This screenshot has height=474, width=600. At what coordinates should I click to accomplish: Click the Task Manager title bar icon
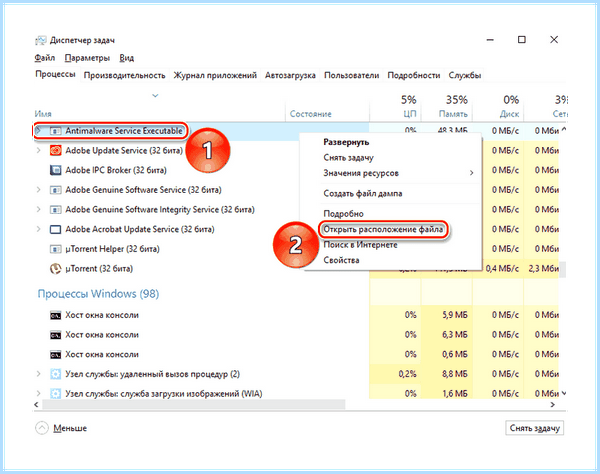(x=41, y=40)
